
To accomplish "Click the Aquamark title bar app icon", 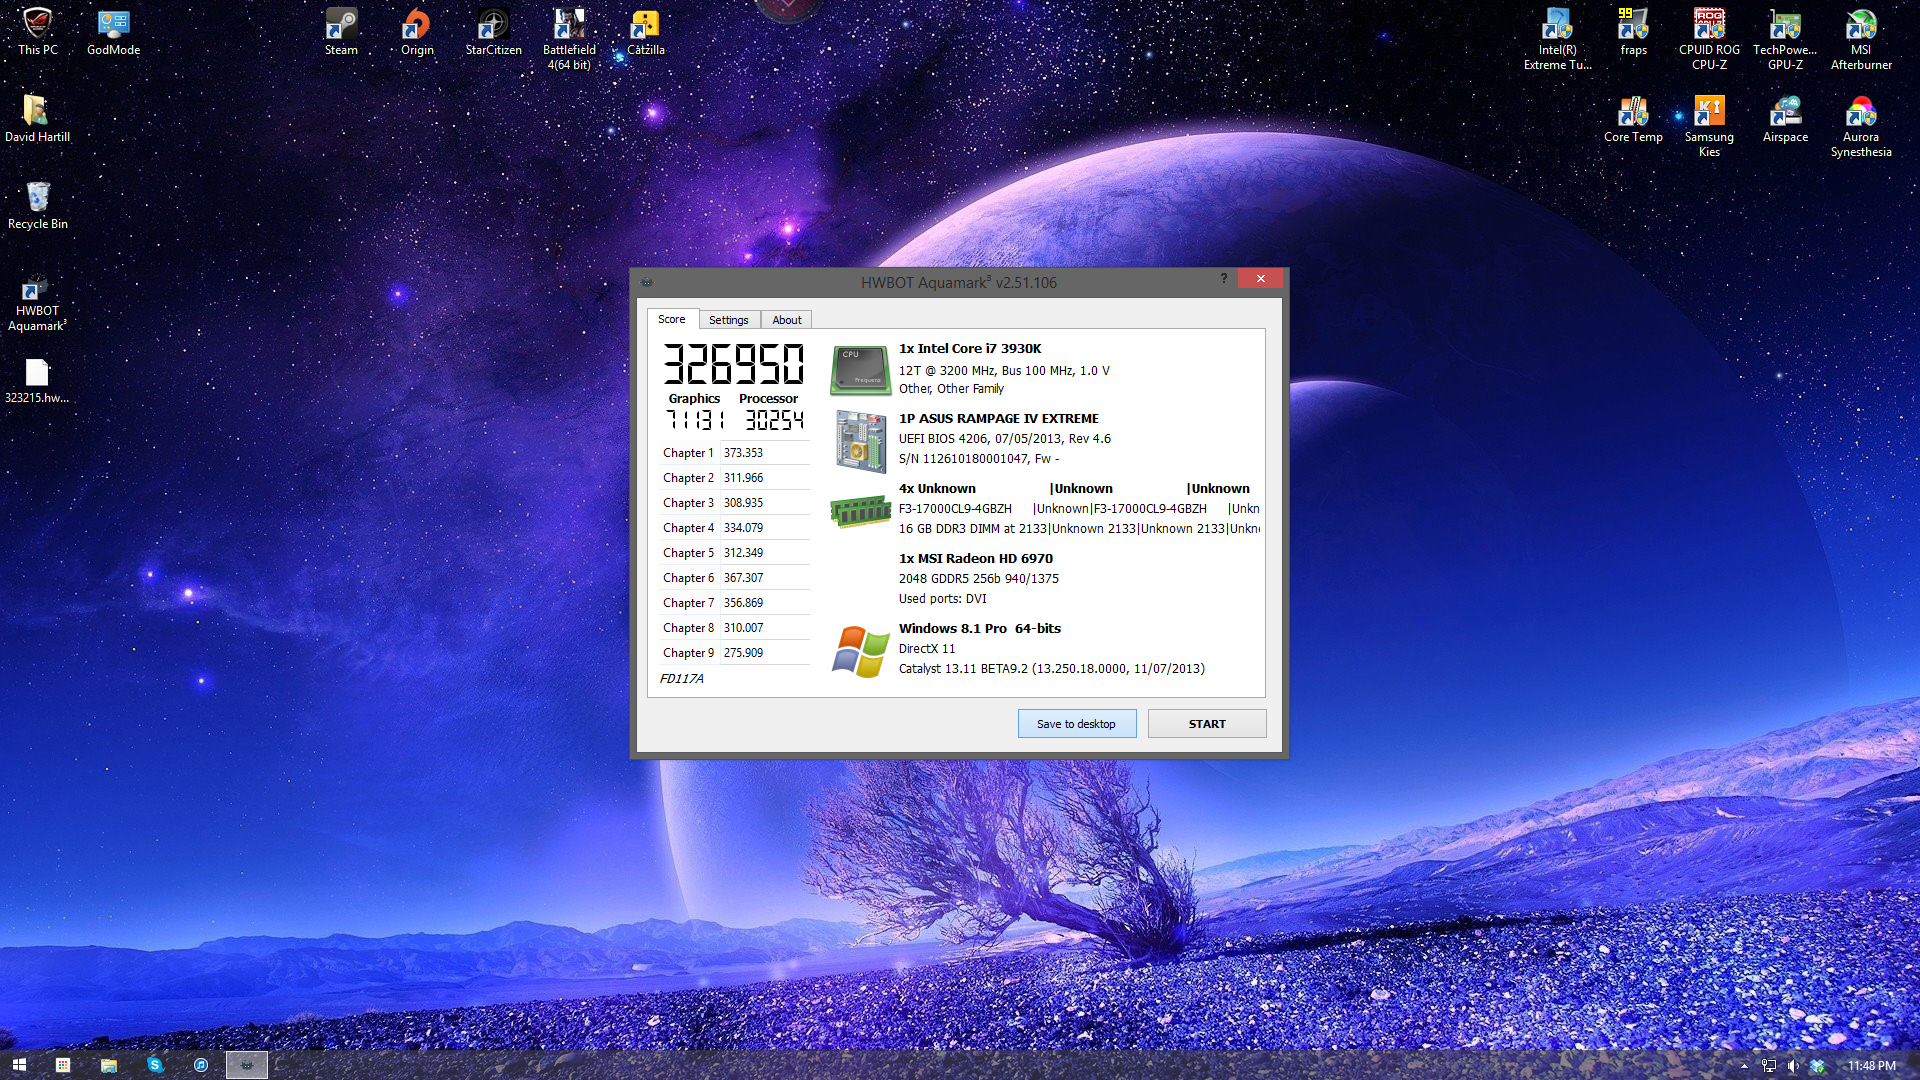I will (x=647, y=282).
